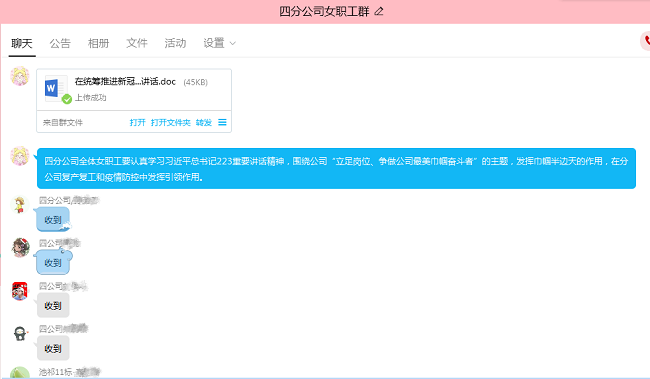
Task: Switch to the 相册 tab
Action: [x=98, y=43]
